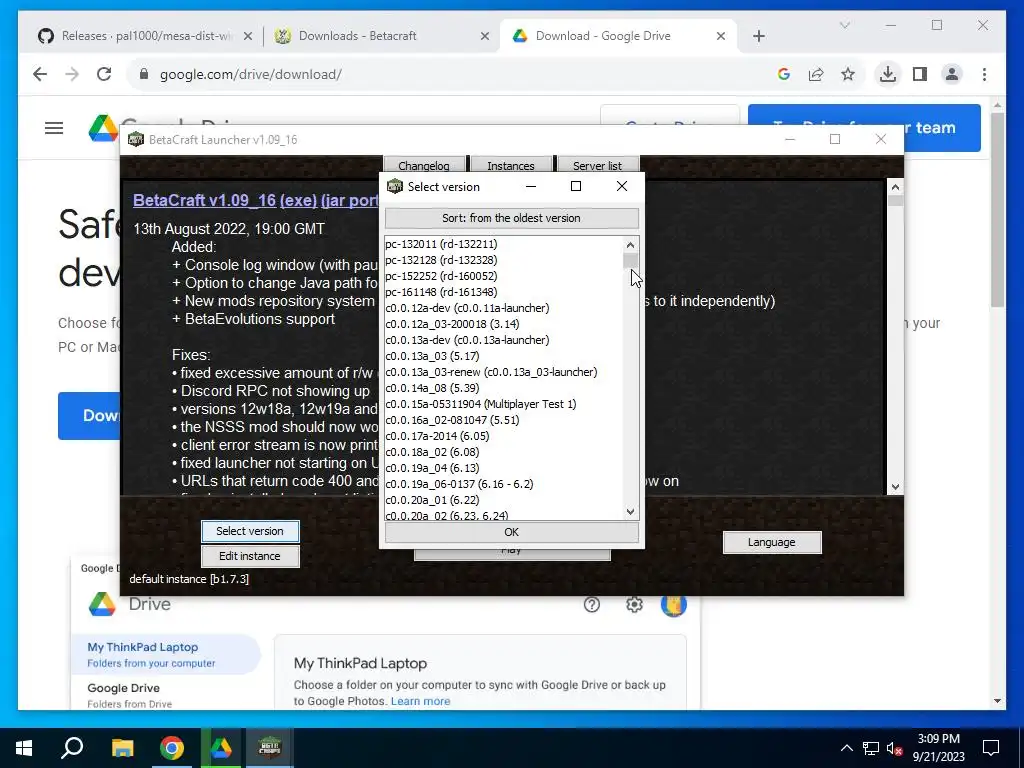
Task: Open BetaCraft launcher taskbar icon
Action: tap(270, 748)
